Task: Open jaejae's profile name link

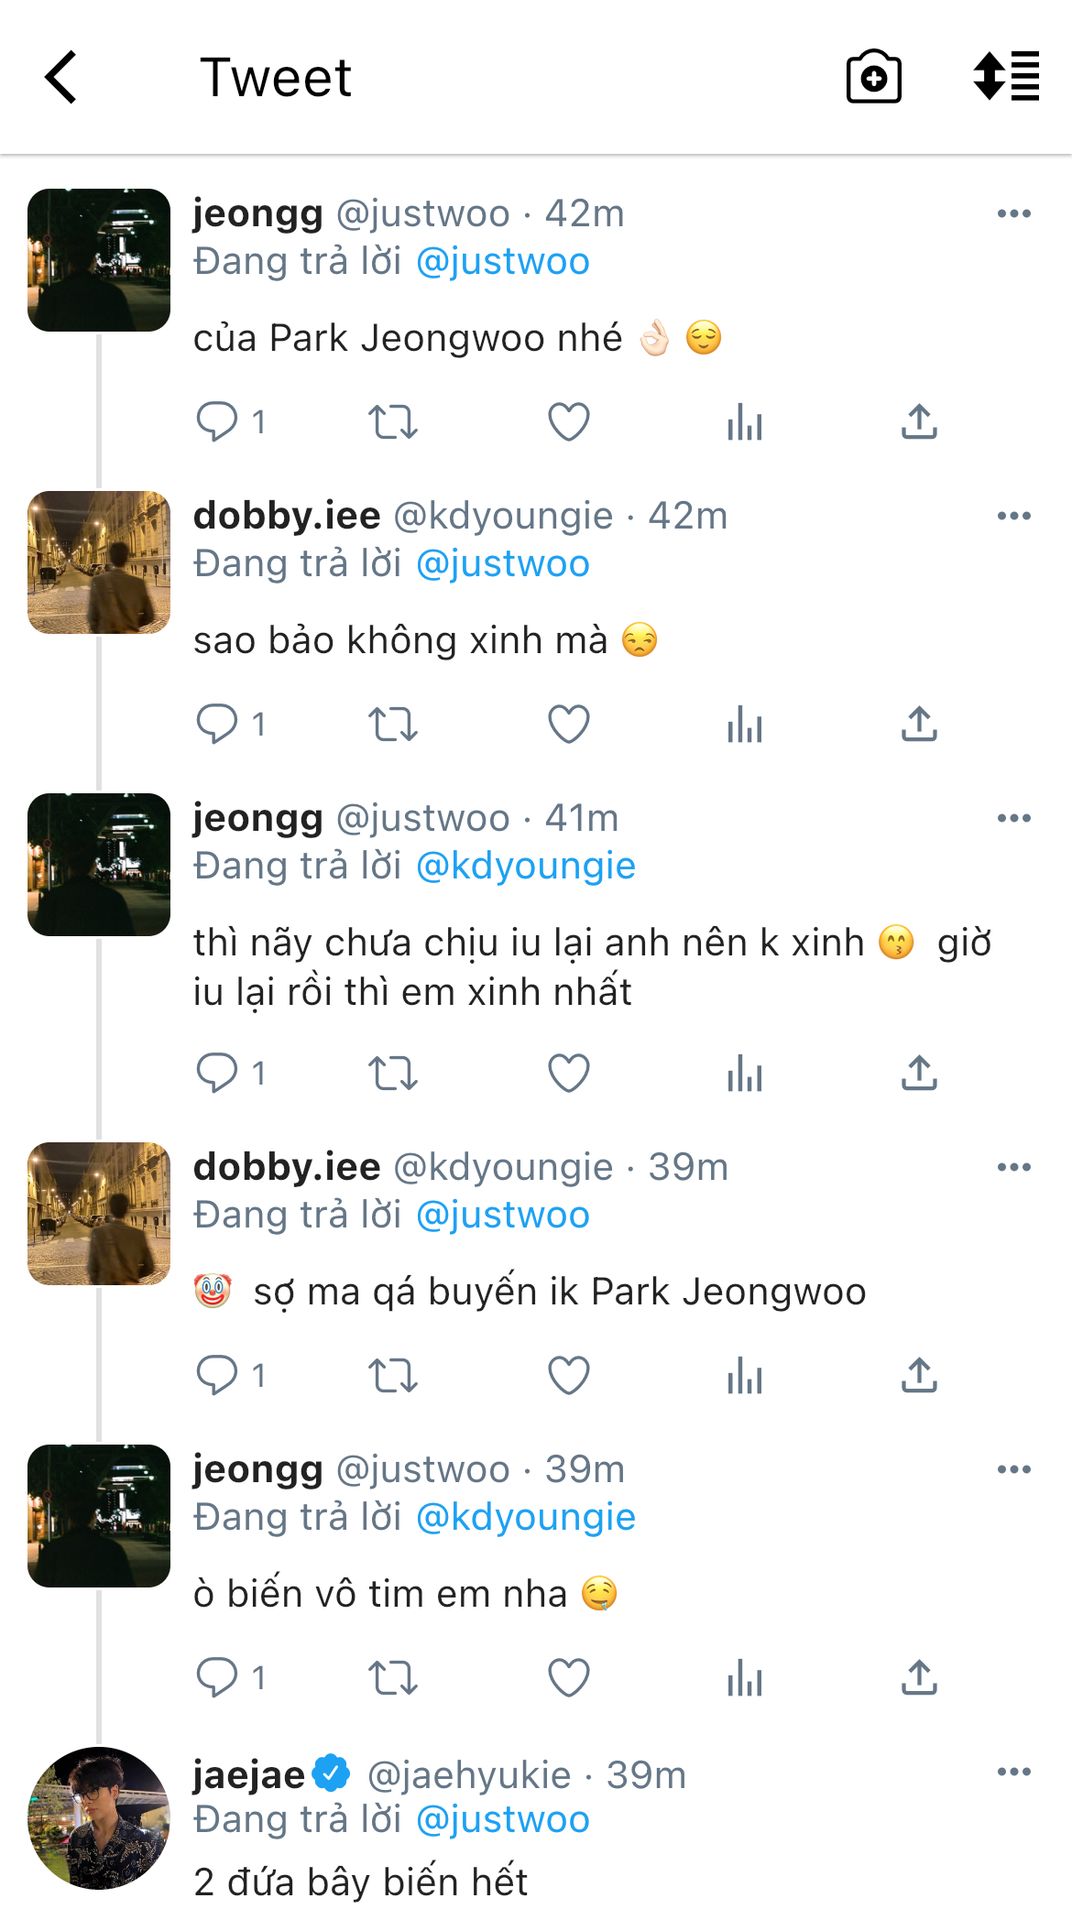Action: click(249, 1775)
